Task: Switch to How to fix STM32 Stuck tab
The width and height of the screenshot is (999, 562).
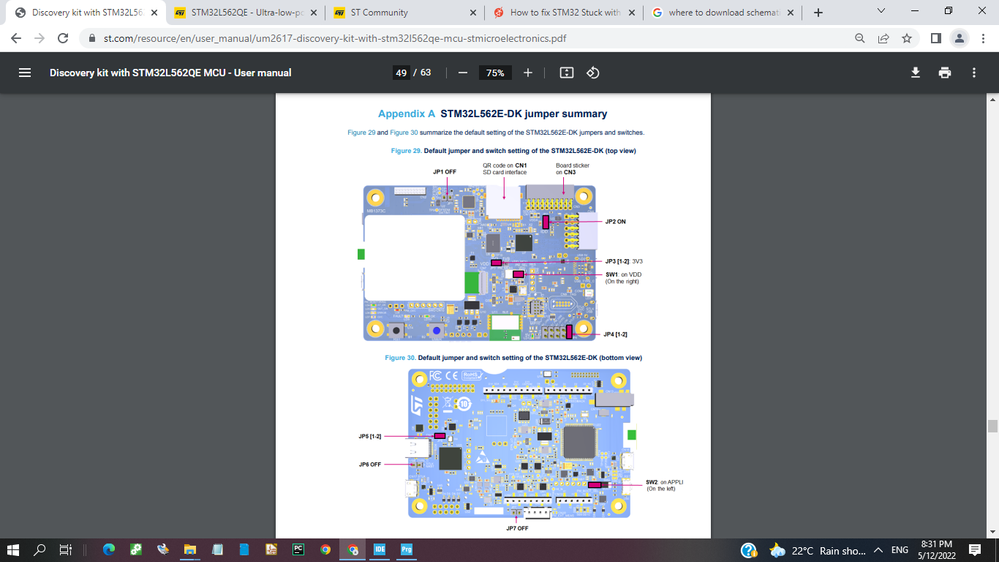Action: 564,13
